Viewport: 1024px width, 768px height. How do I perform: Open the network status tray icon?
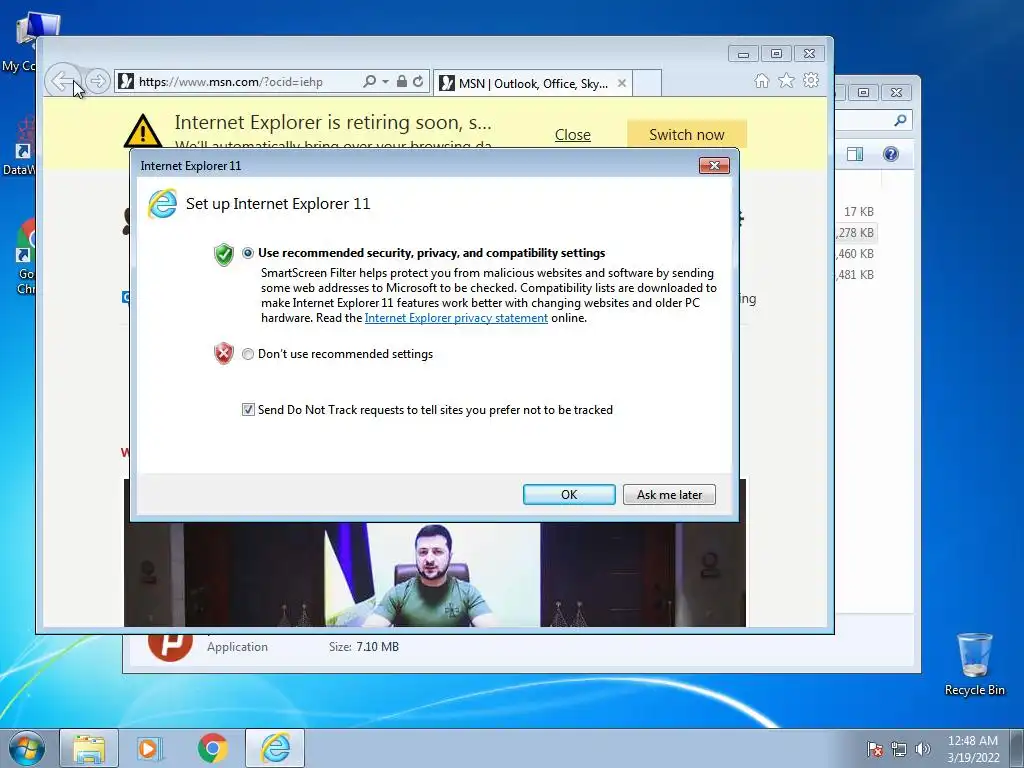[x=899, y=749]
